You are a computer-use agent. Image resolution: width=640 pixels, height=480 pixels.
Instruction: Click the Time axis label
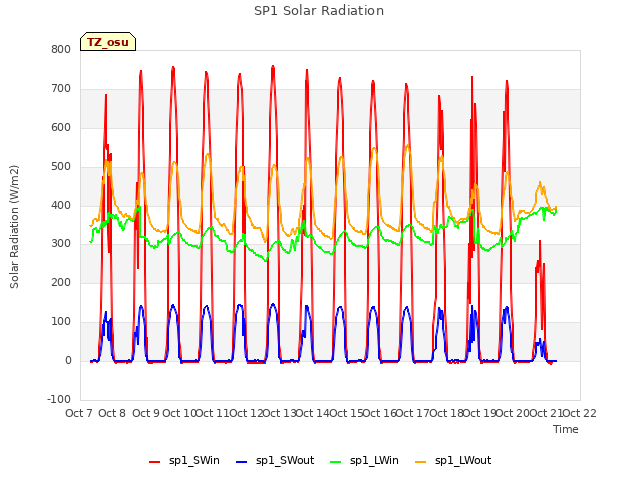[566, 429]
